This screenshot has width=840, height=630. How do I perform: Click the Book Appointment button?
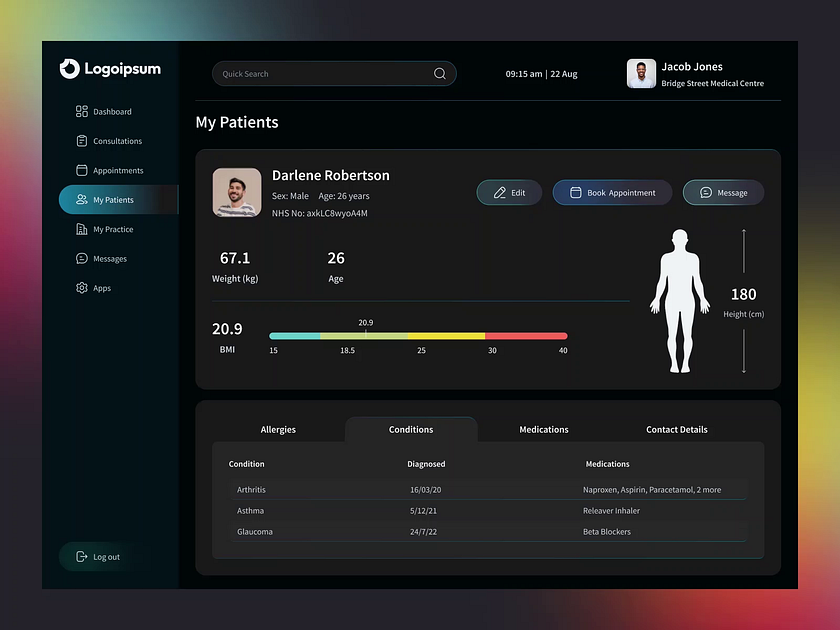click(x=612, y=192)
